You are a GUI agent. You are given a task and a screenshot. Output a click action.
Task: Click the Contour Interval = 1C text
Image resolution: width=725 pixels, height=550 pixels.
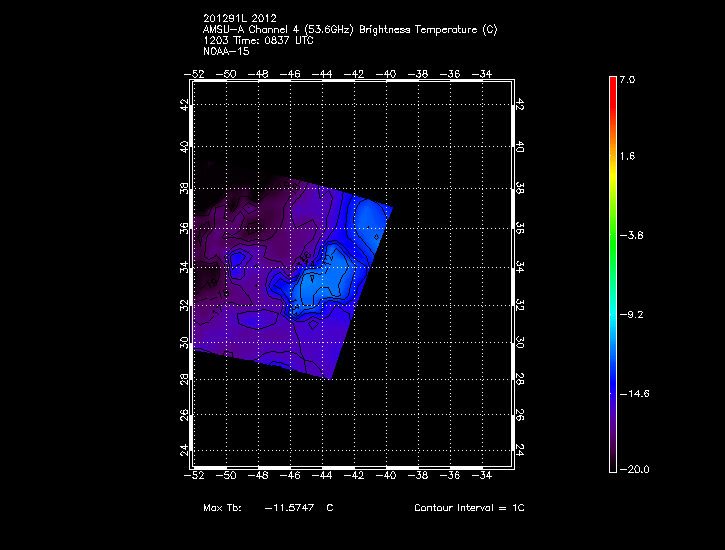[x=469, y=508]
